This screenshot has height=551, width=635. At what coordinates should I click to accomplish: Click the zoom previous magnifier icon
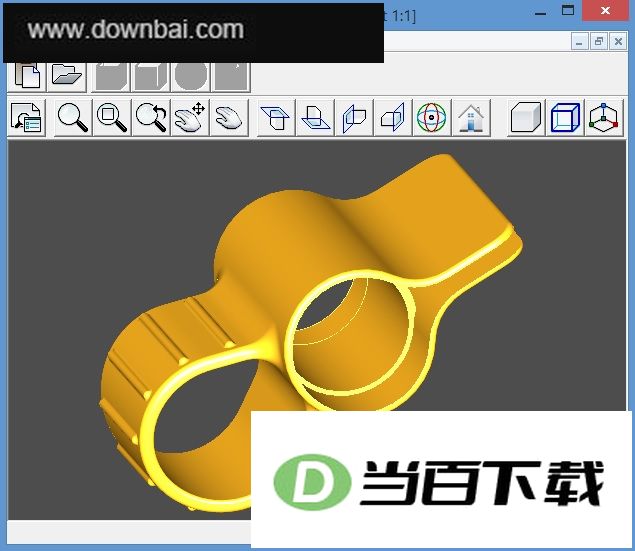point(151,118)
